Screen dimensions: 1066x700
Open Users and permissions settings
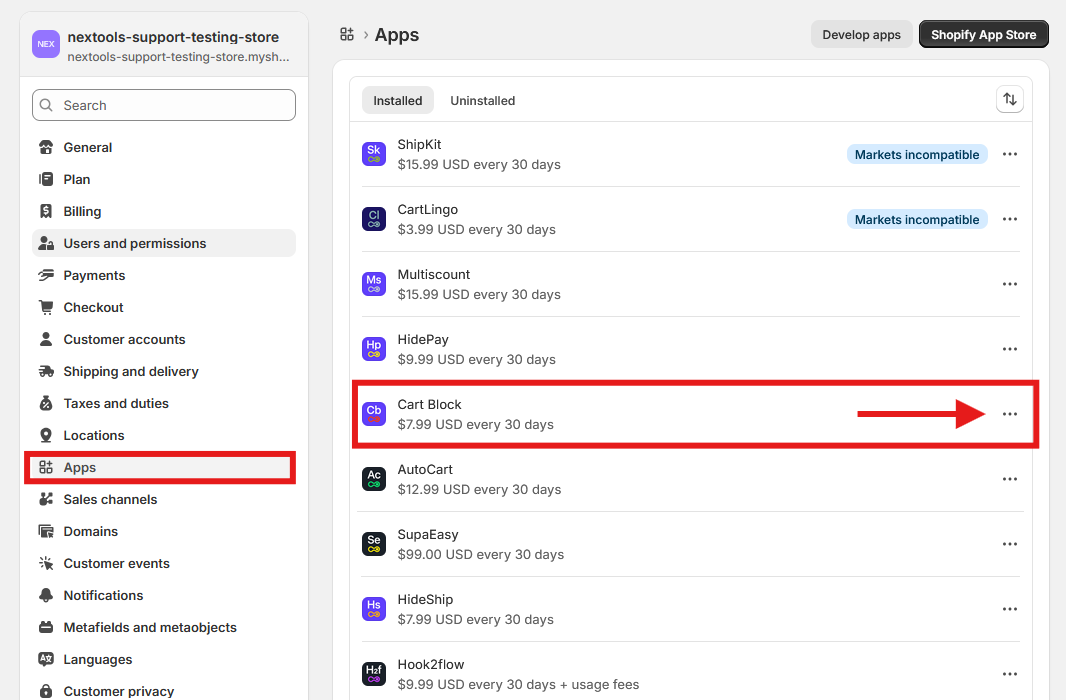pos(134,243)
